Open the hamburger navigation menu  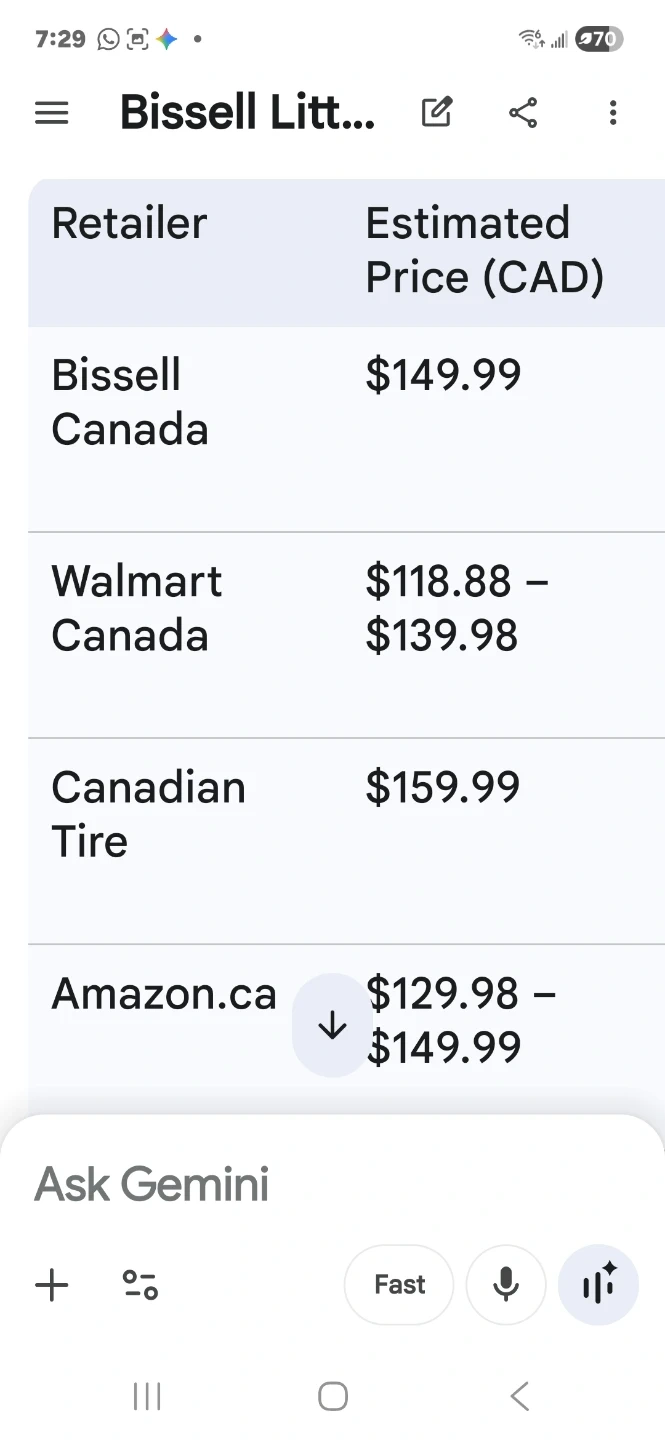(52, 113)
